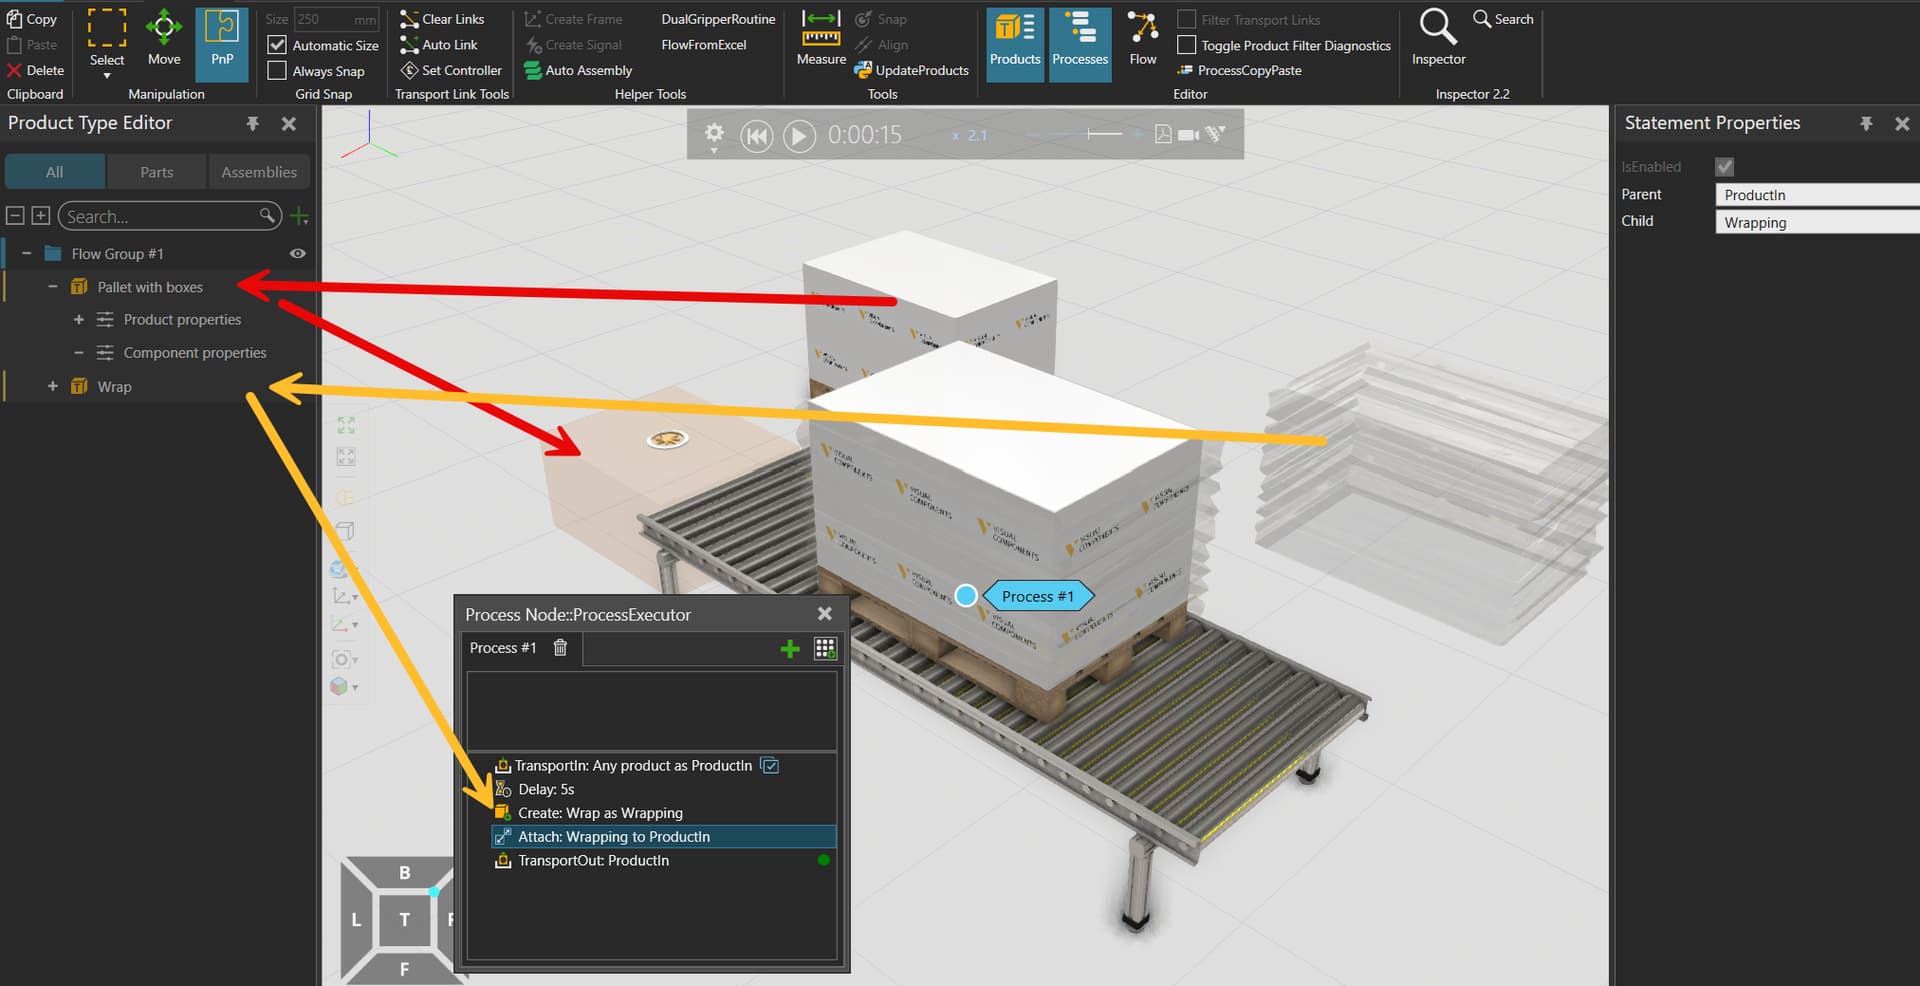The width and height of the screenshot is (1920, 986).
Task: Click Clear Links tool
Action: 442,19
